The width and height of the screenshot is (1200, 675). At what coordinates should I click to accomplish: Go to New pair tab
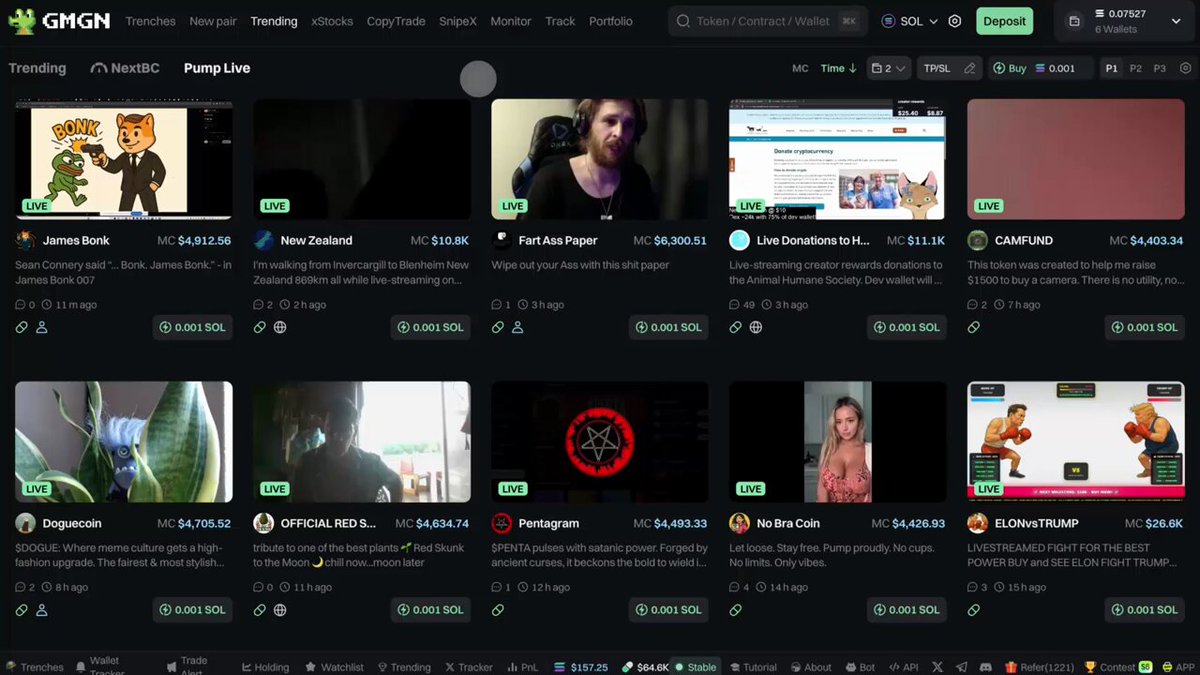point(213,21)
